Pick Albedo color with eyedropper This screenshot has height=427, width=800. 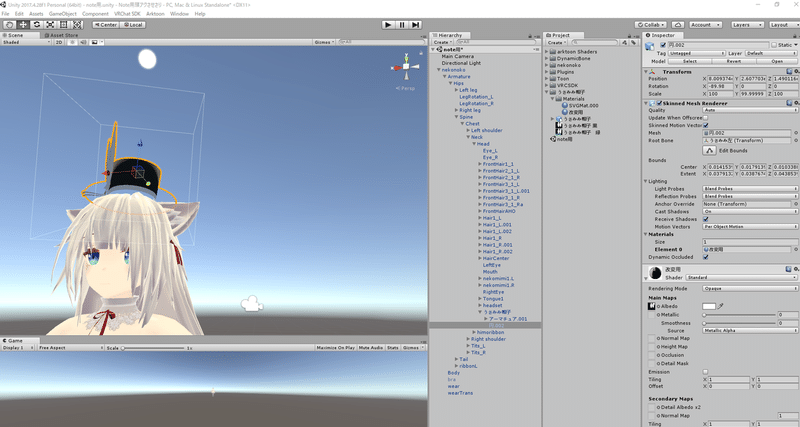click(x=720, y=306)
